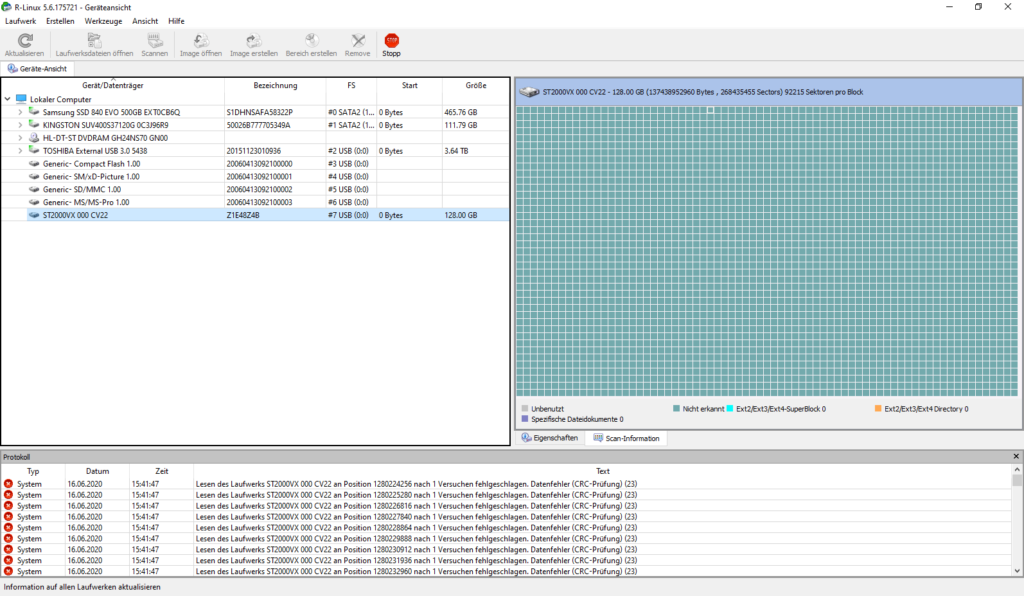Close the Protokoll log panel
This screenshot has width=1024, height=596.
pos(1016,457)
